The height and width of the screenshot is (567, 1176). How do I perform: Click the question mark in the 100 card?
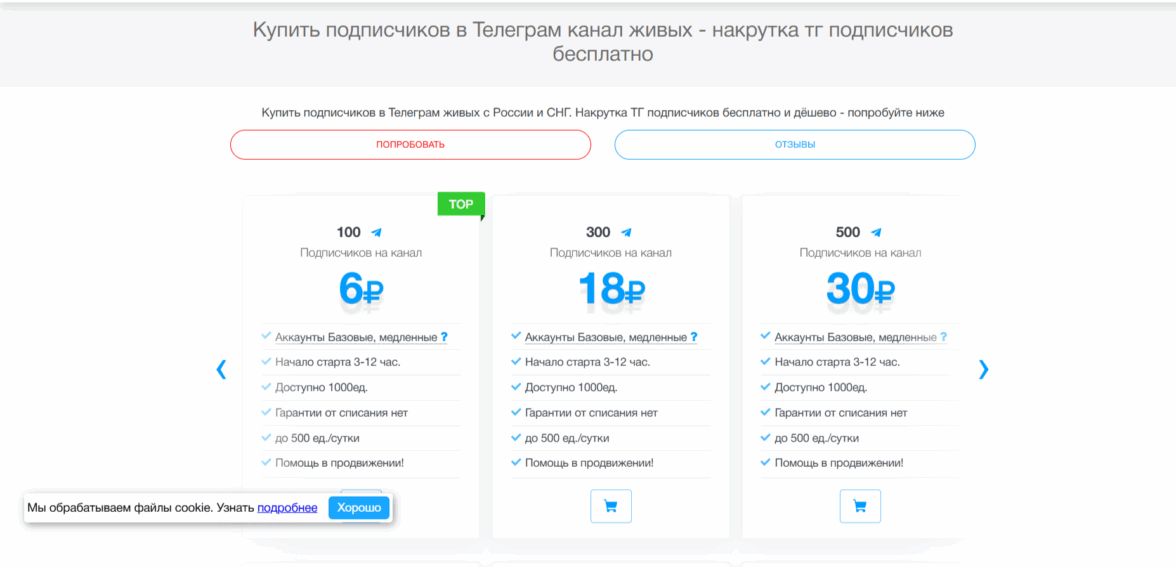(444, 338)
